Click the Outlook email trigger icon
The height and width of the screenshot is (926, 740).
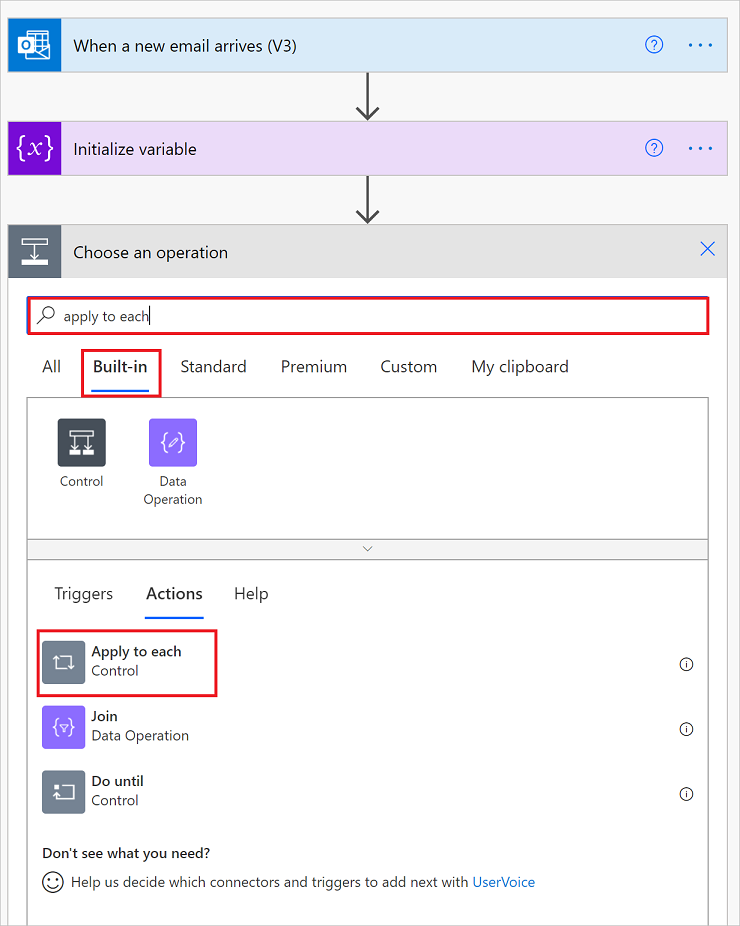33,44
